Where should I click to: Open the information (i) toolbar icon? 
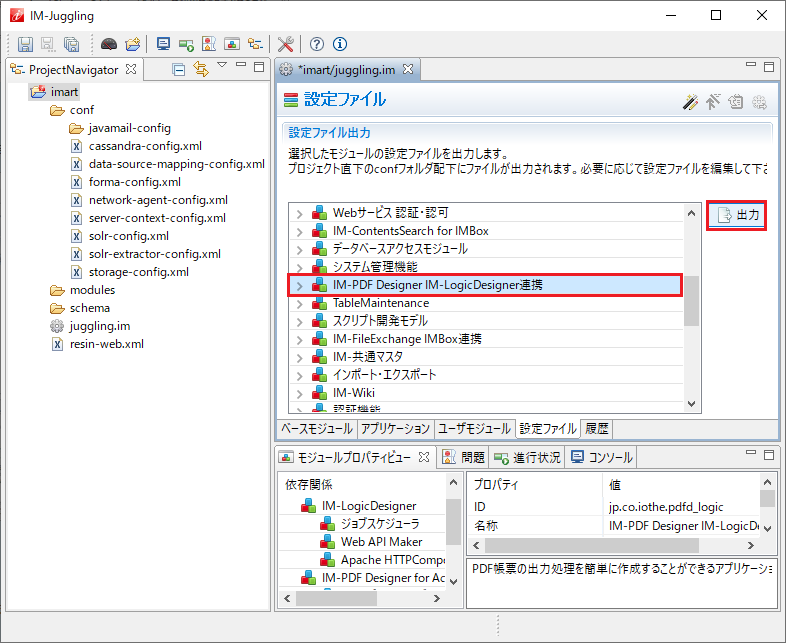click(340, 44)
